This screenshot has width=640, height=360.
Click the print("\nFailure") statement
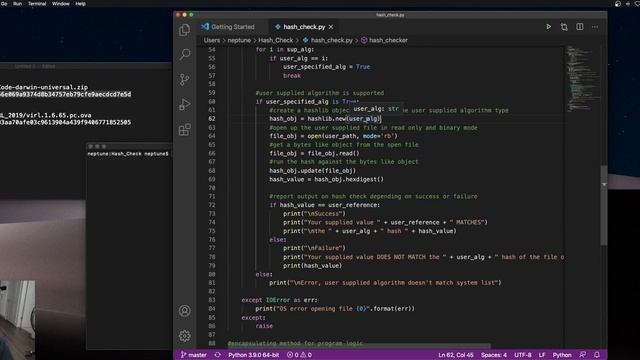(x=314, y=248)
